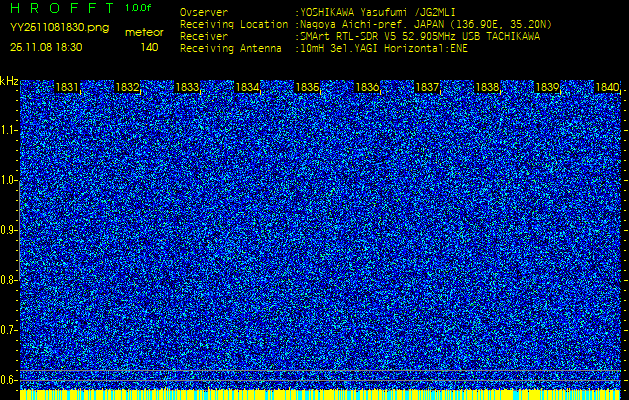This screenshot has height=400, width=629.
Task: Click the 0.7 frequency axis label
Action: coord(8,330)
